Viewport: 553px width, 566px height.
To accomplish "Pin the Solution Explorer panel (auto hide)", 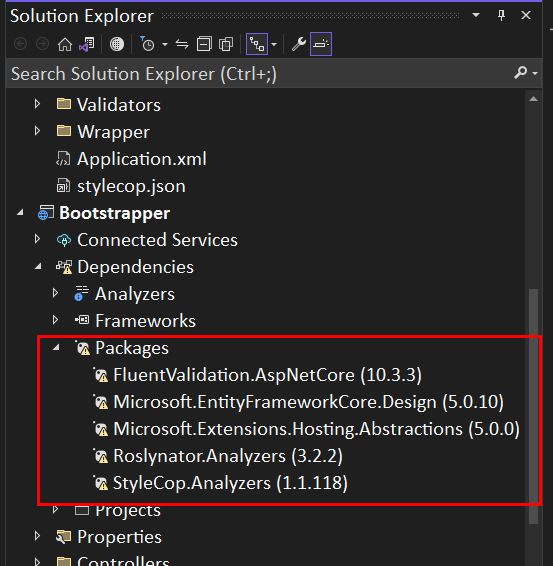I will tap(501, 15).
